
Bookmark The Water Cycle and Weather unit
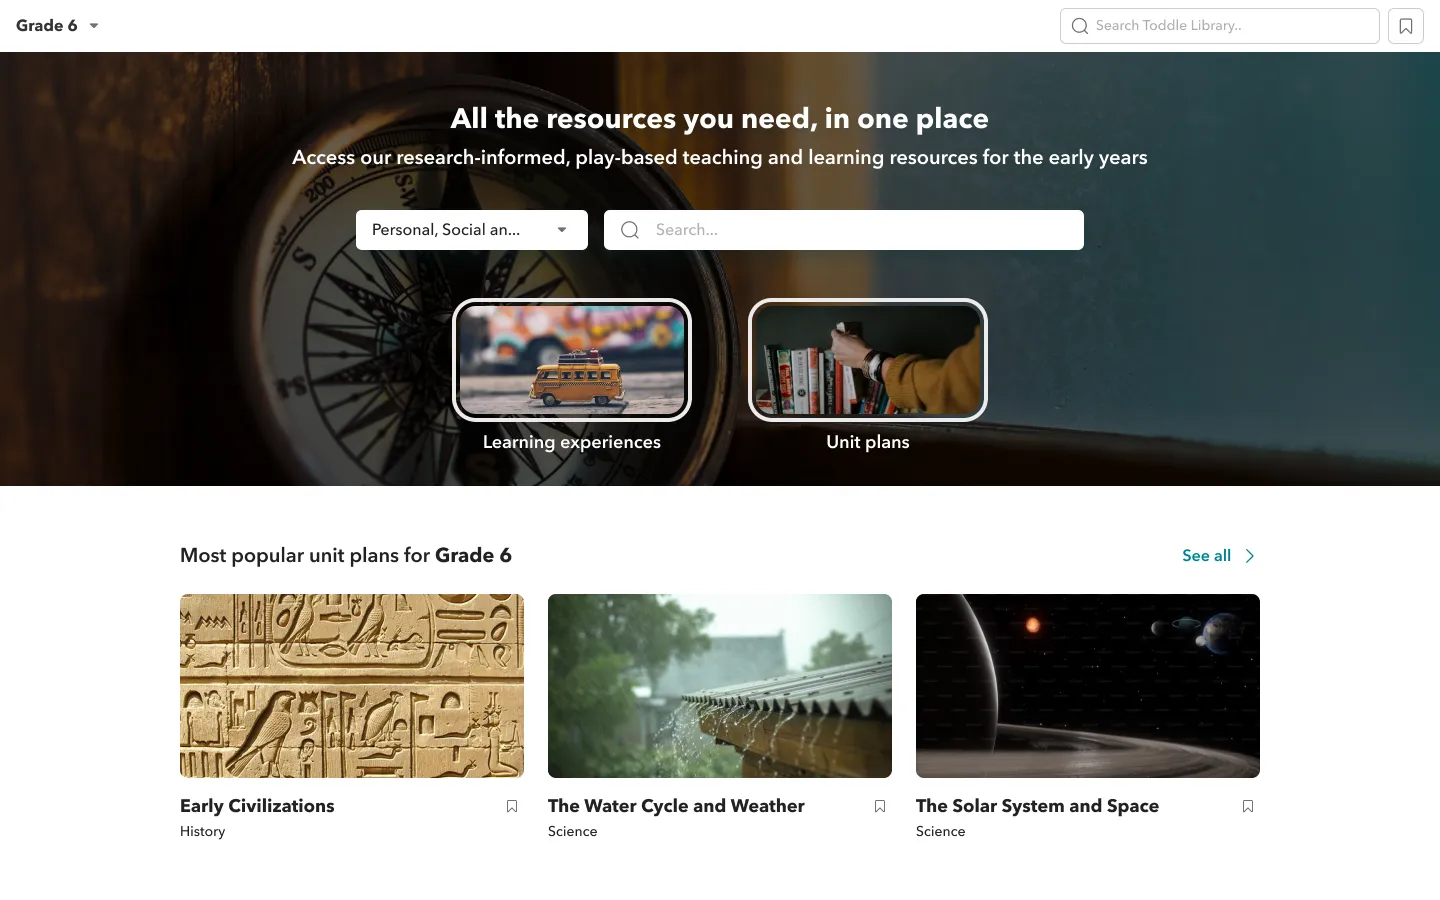point(880,806)
